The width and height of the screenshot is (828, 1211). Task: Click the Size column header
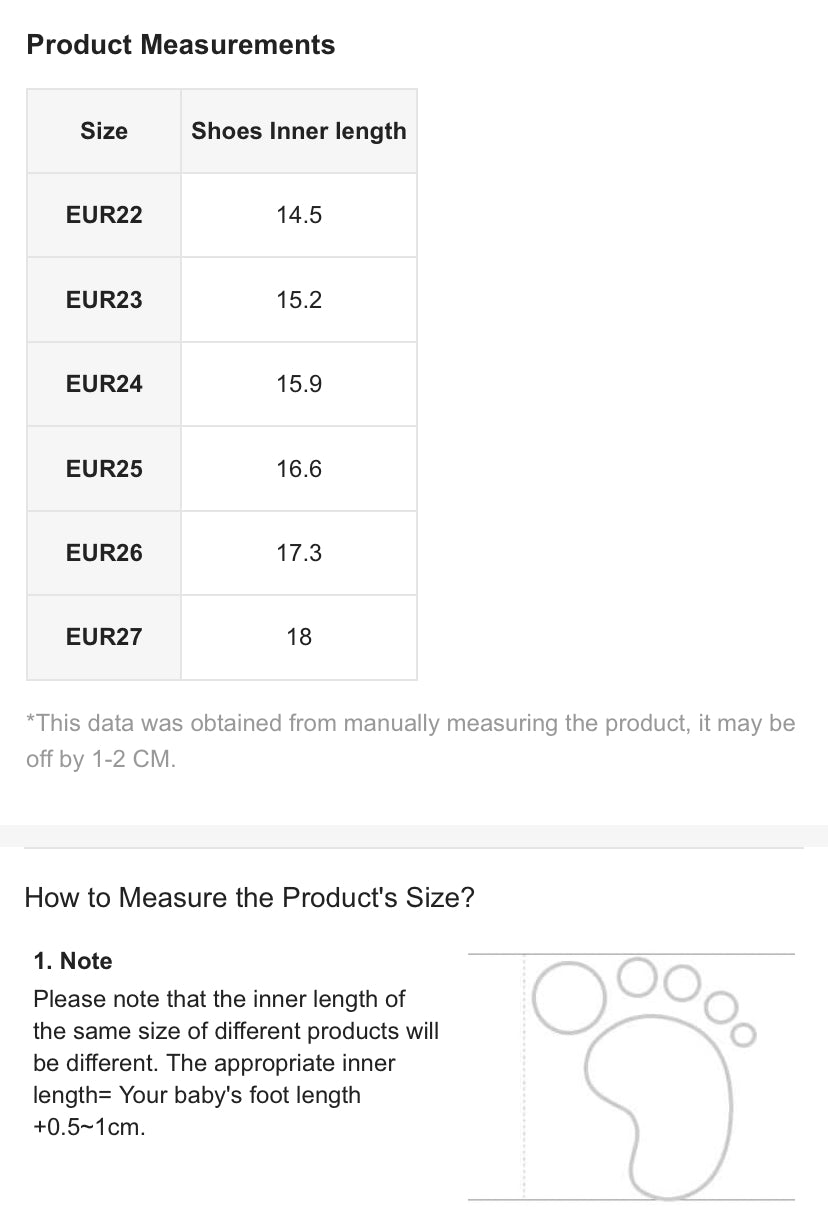tap(104, 131)
